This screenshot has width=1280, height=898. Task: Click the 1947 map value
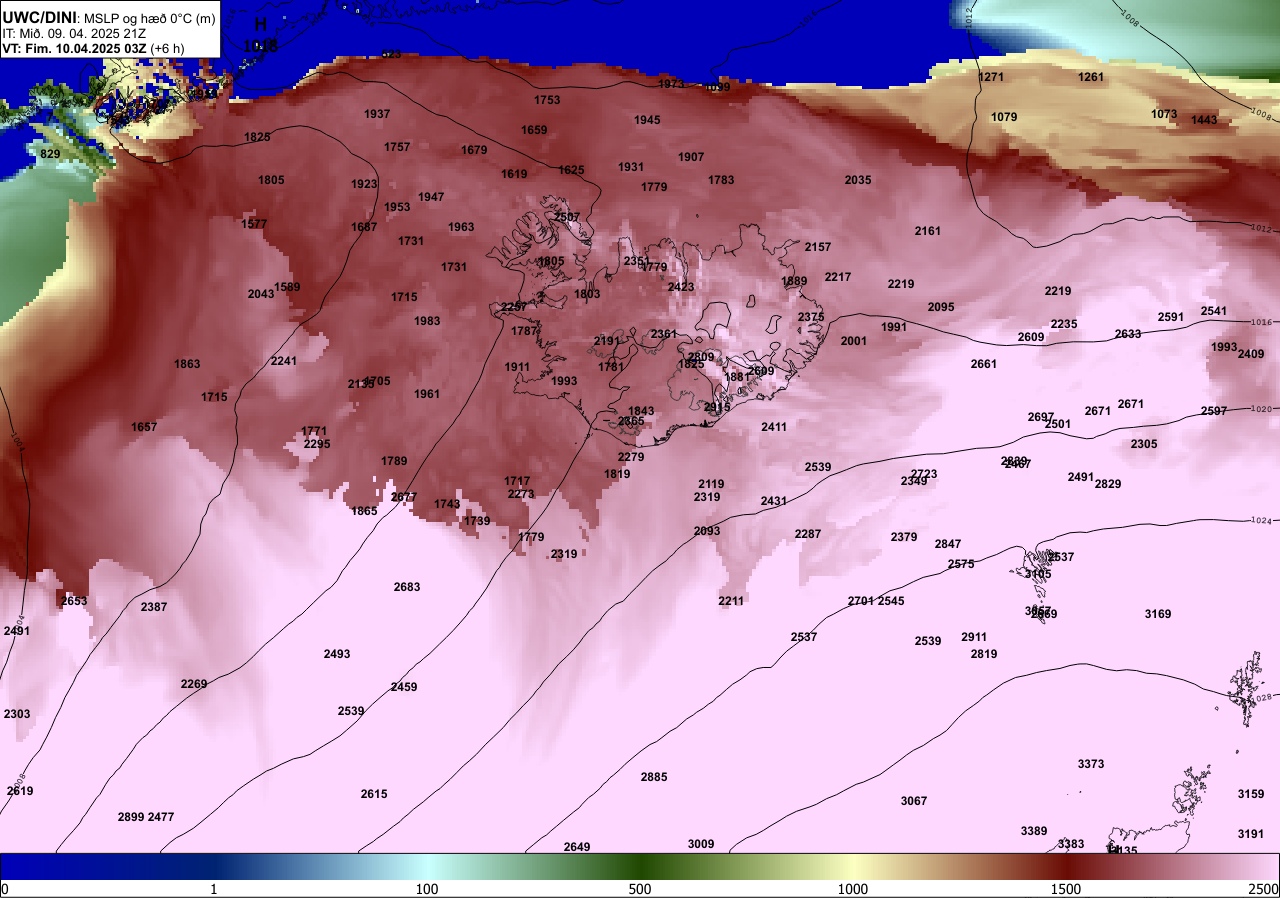431,197
